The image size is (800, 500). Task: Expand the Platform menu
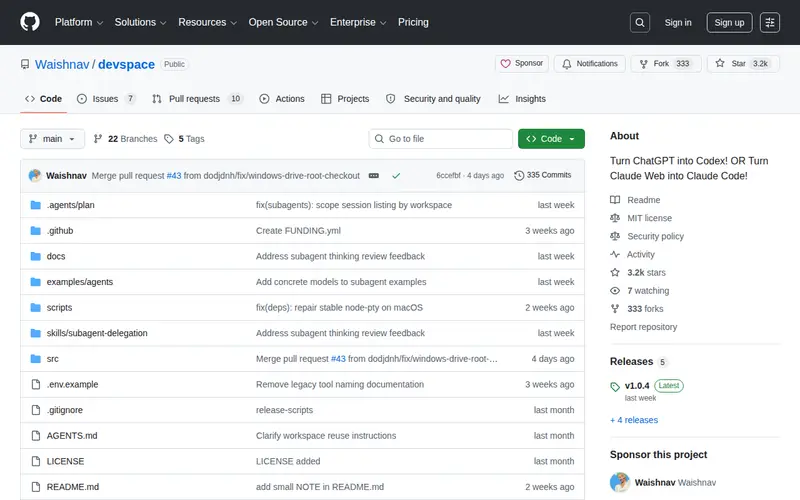79,22
